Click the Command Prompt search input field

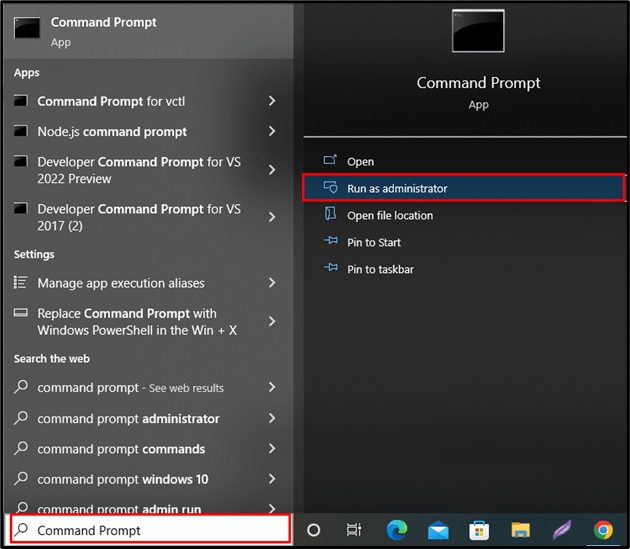(x=150, y=530)
